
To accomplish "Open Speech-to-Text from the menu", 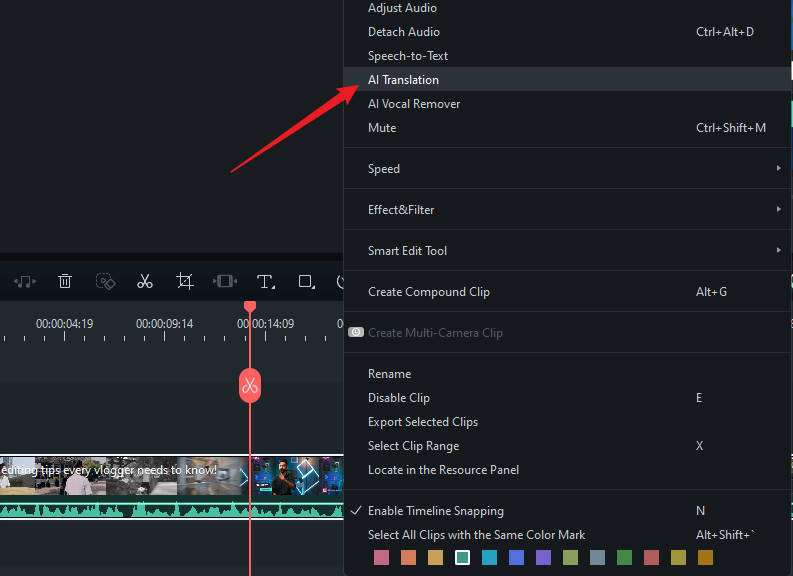I will pos(567,56).
